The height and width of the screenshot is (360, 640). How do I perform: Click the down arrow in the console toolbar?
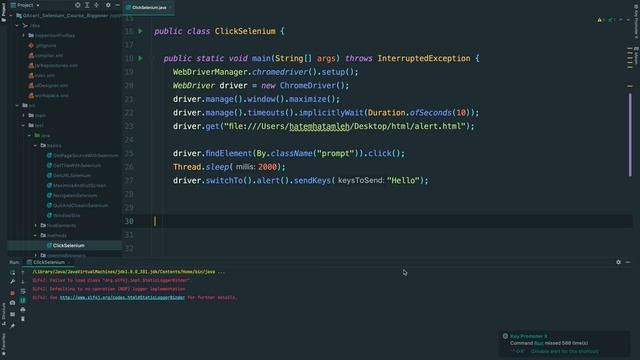coord(23,281)
